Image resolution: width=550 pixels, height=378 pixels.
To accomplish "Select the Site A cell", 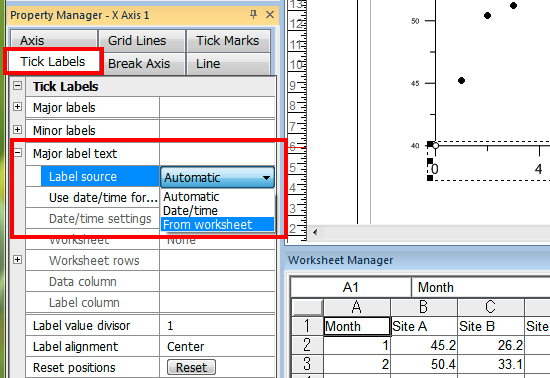I will tap(424, 326).
